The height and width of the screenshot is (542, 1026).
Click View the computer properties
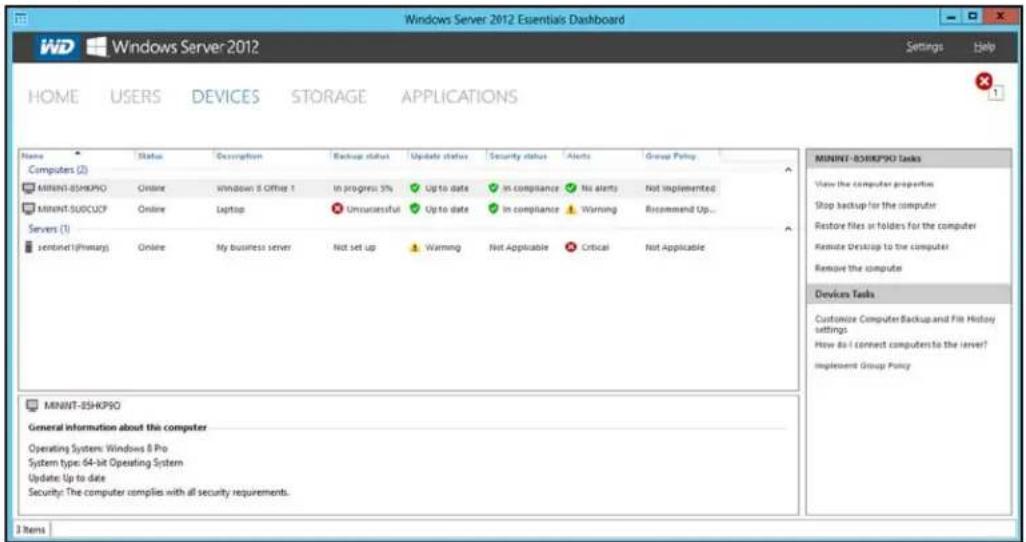(874, 185)
